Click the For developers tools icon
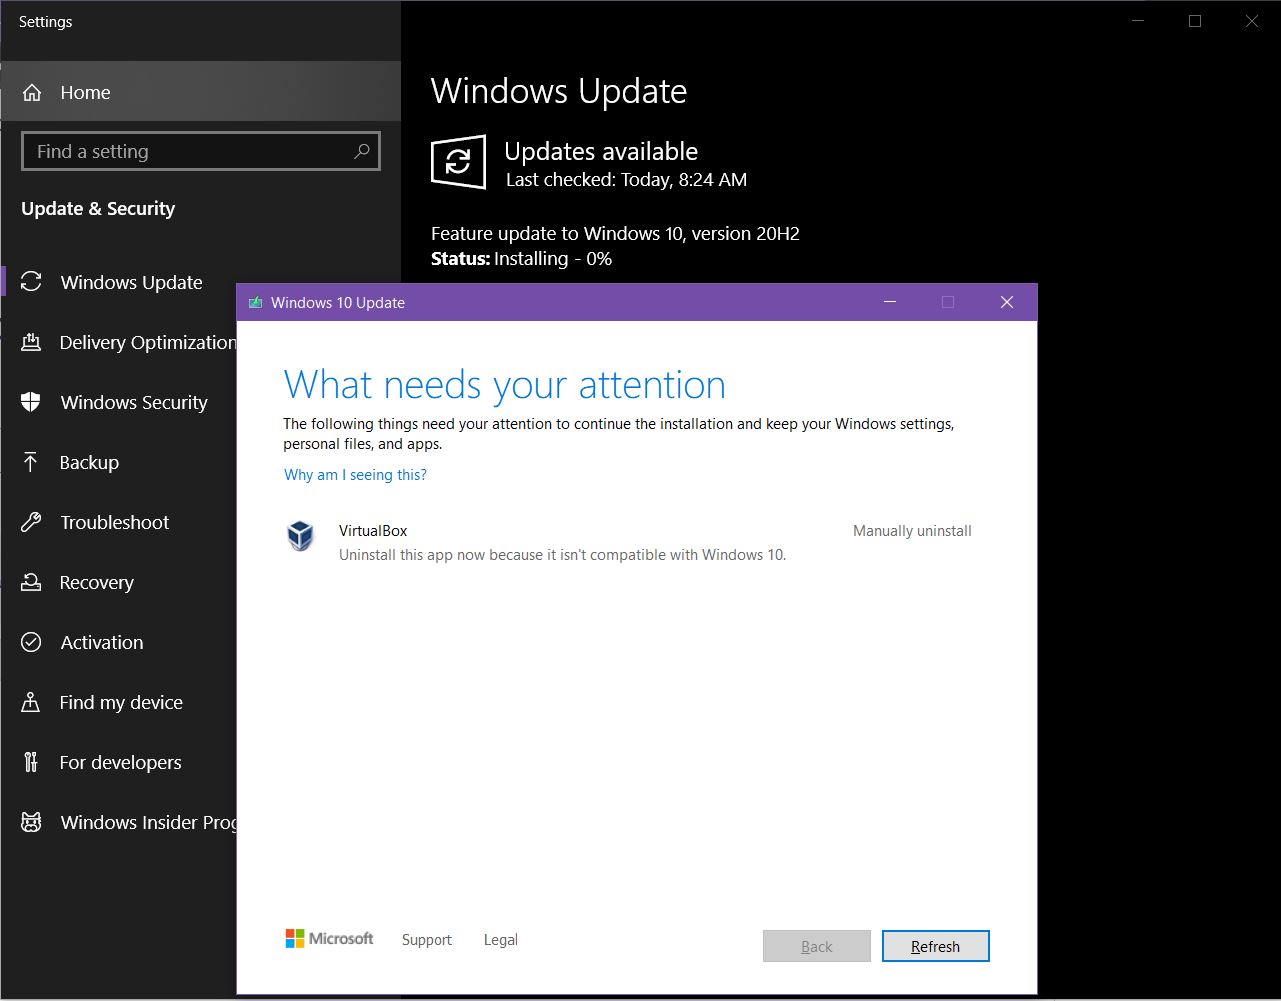The height and width of the screenshot is (1001, 1281). (31, 762)
